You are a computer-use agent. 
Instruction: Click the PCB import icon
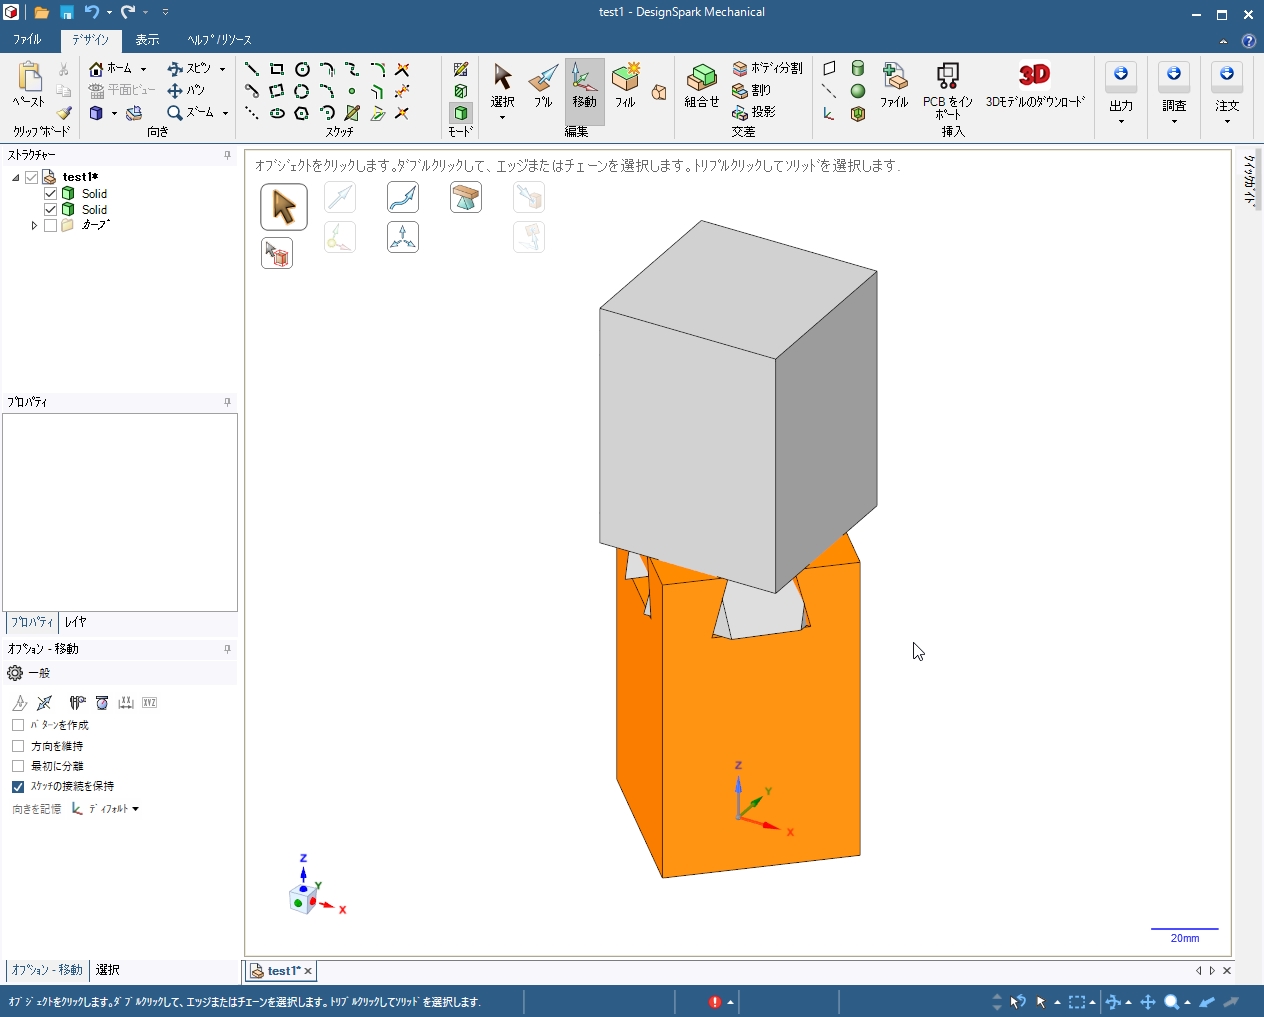click(947, 77)
